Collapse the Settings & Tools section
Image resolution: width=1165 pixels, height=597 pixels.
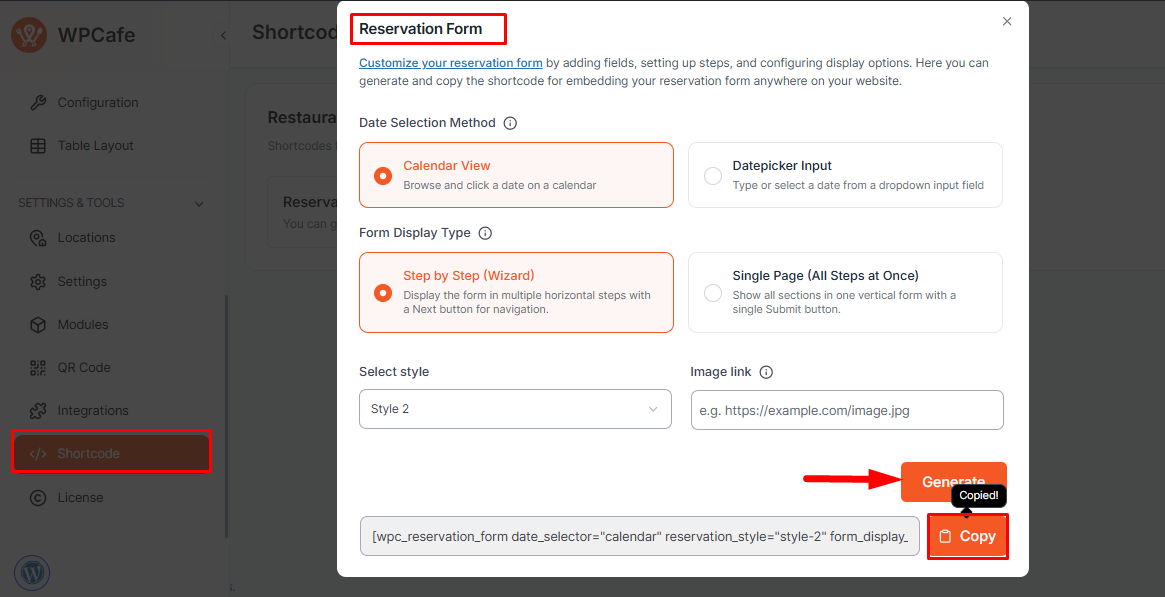coord(199,203)
